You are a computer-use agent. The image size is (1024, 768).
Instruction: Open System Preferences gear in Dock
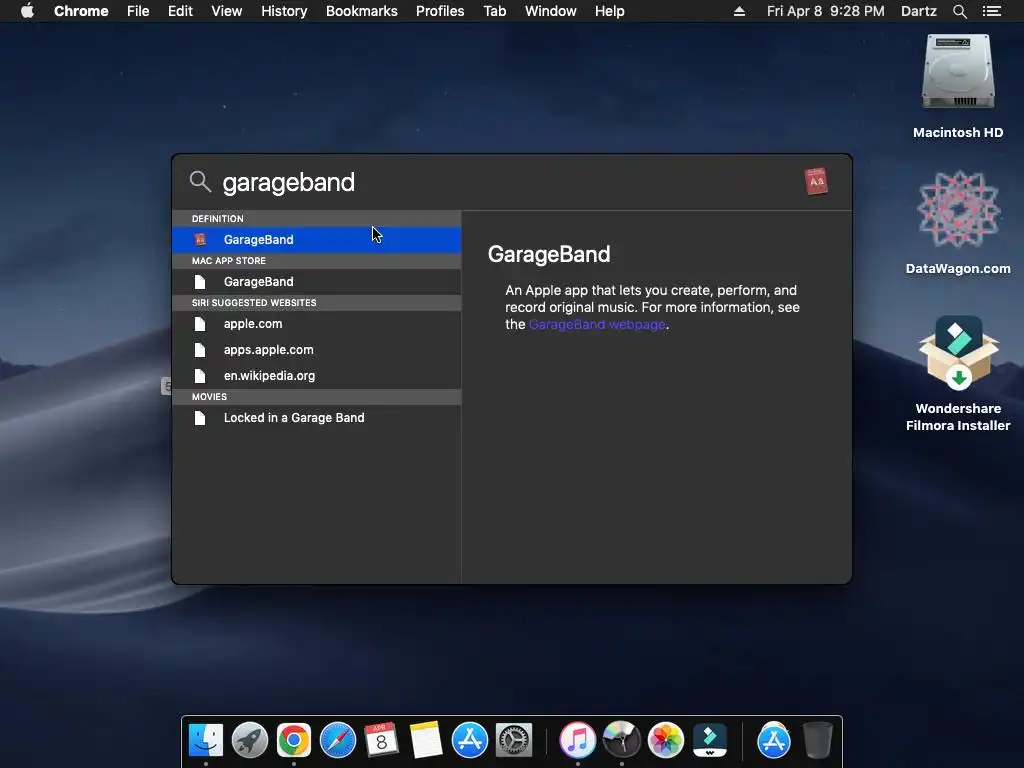click(x=514, y=740)
